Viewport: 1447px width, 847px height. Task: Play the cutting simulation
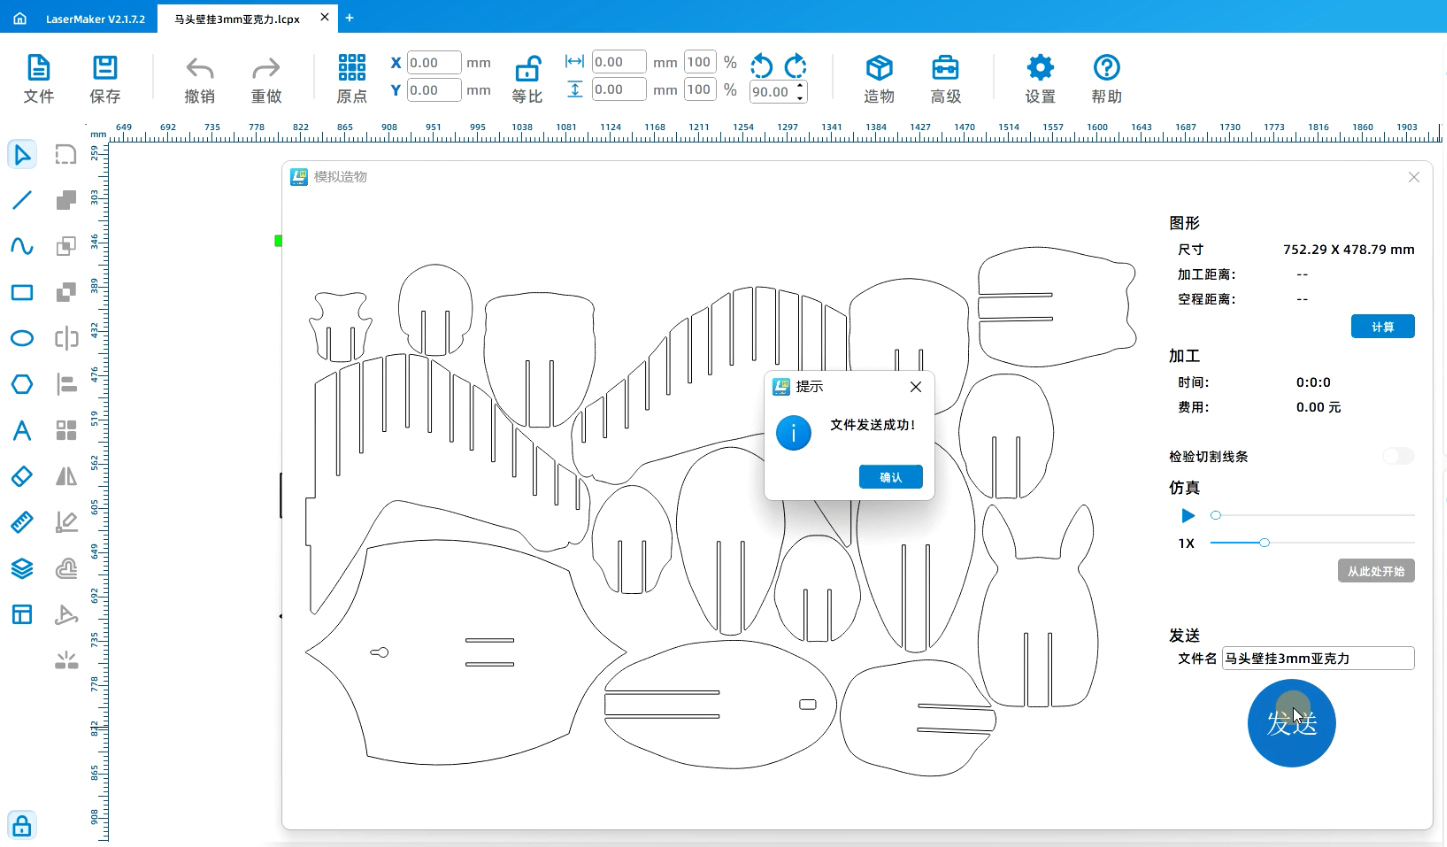[1188, 516]
